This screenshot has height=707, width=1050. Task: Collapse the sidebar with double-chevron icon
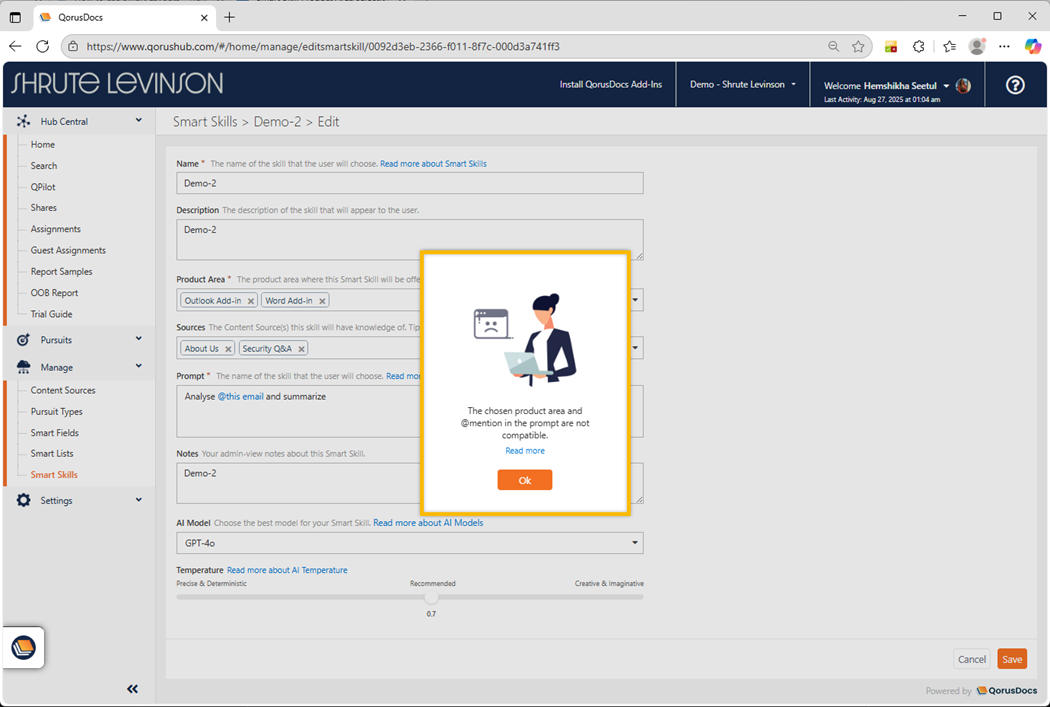coord(132,688)
